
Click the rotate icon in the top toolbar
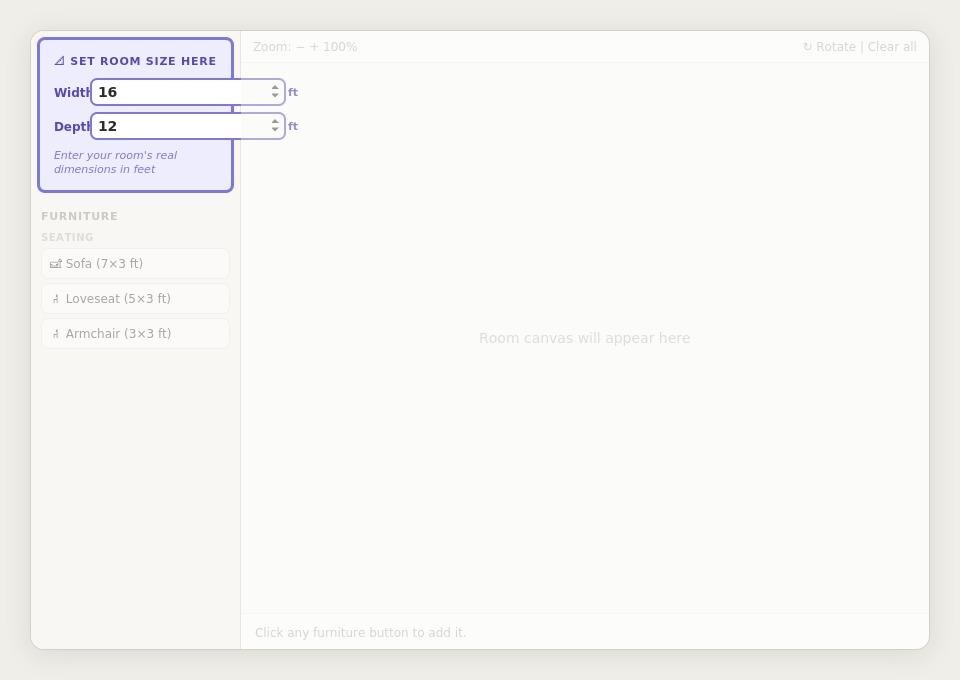[807, 47]
